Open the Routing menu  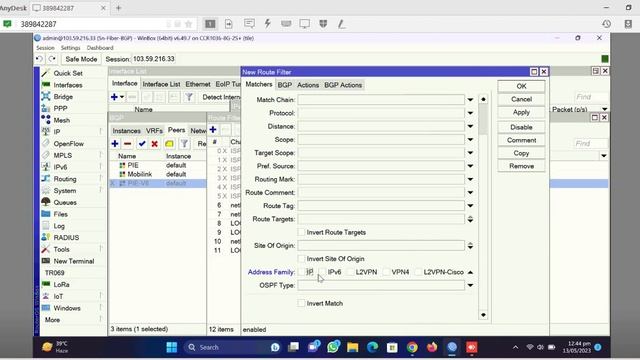(x=65, y=179)
